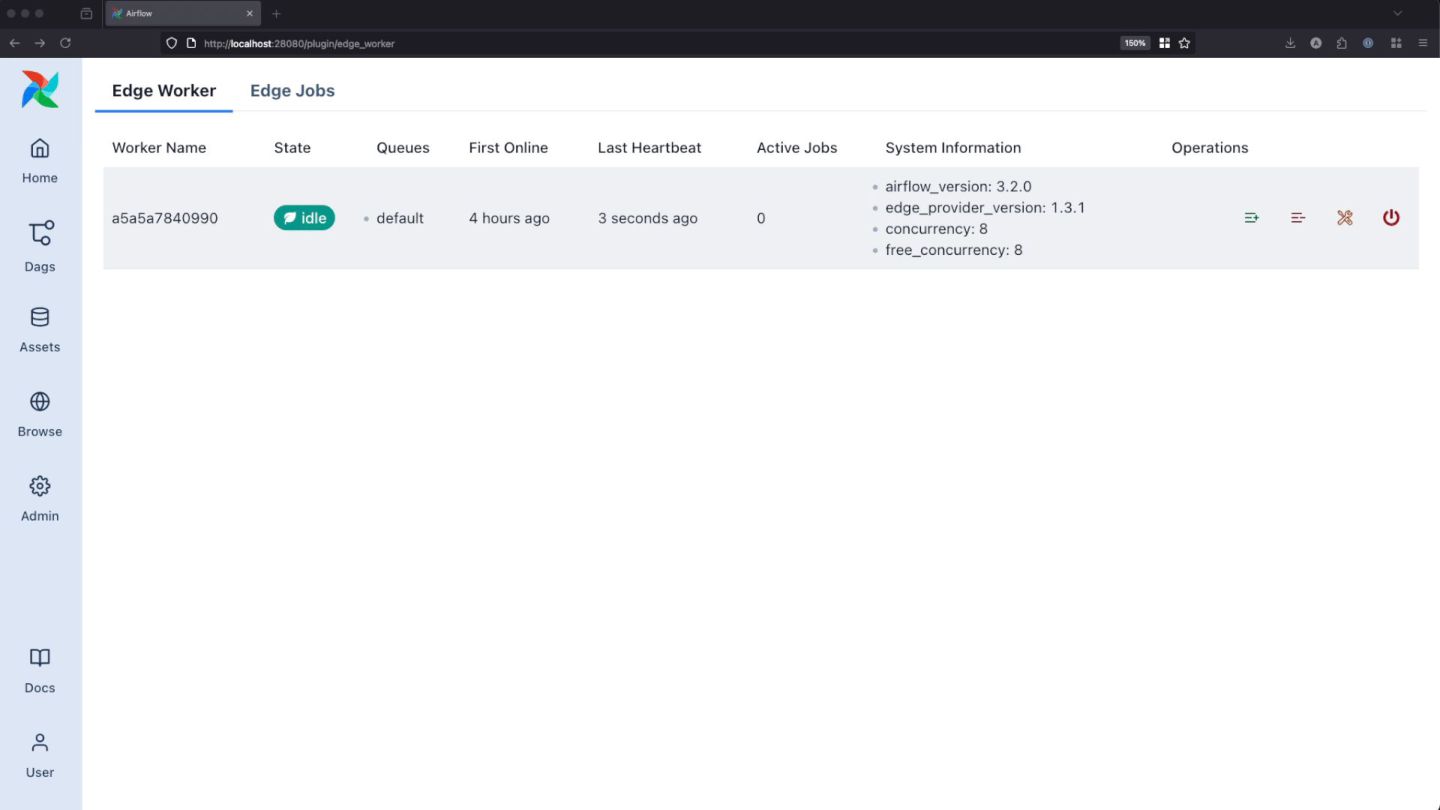Click the Airflow pinwheel logo
1440x810 pixels.
coord(40,90)
